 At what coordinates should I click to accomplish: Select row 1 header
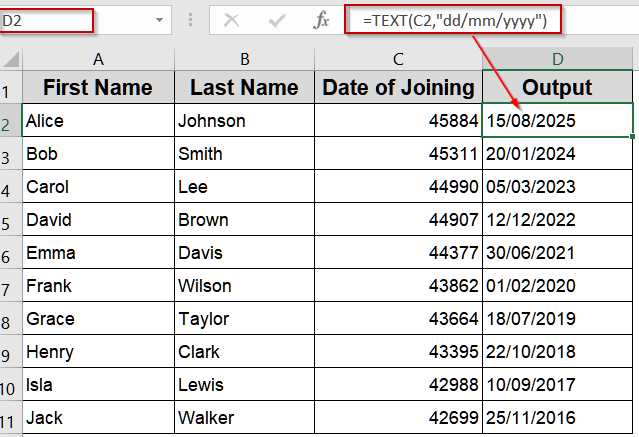coord(11,87)
